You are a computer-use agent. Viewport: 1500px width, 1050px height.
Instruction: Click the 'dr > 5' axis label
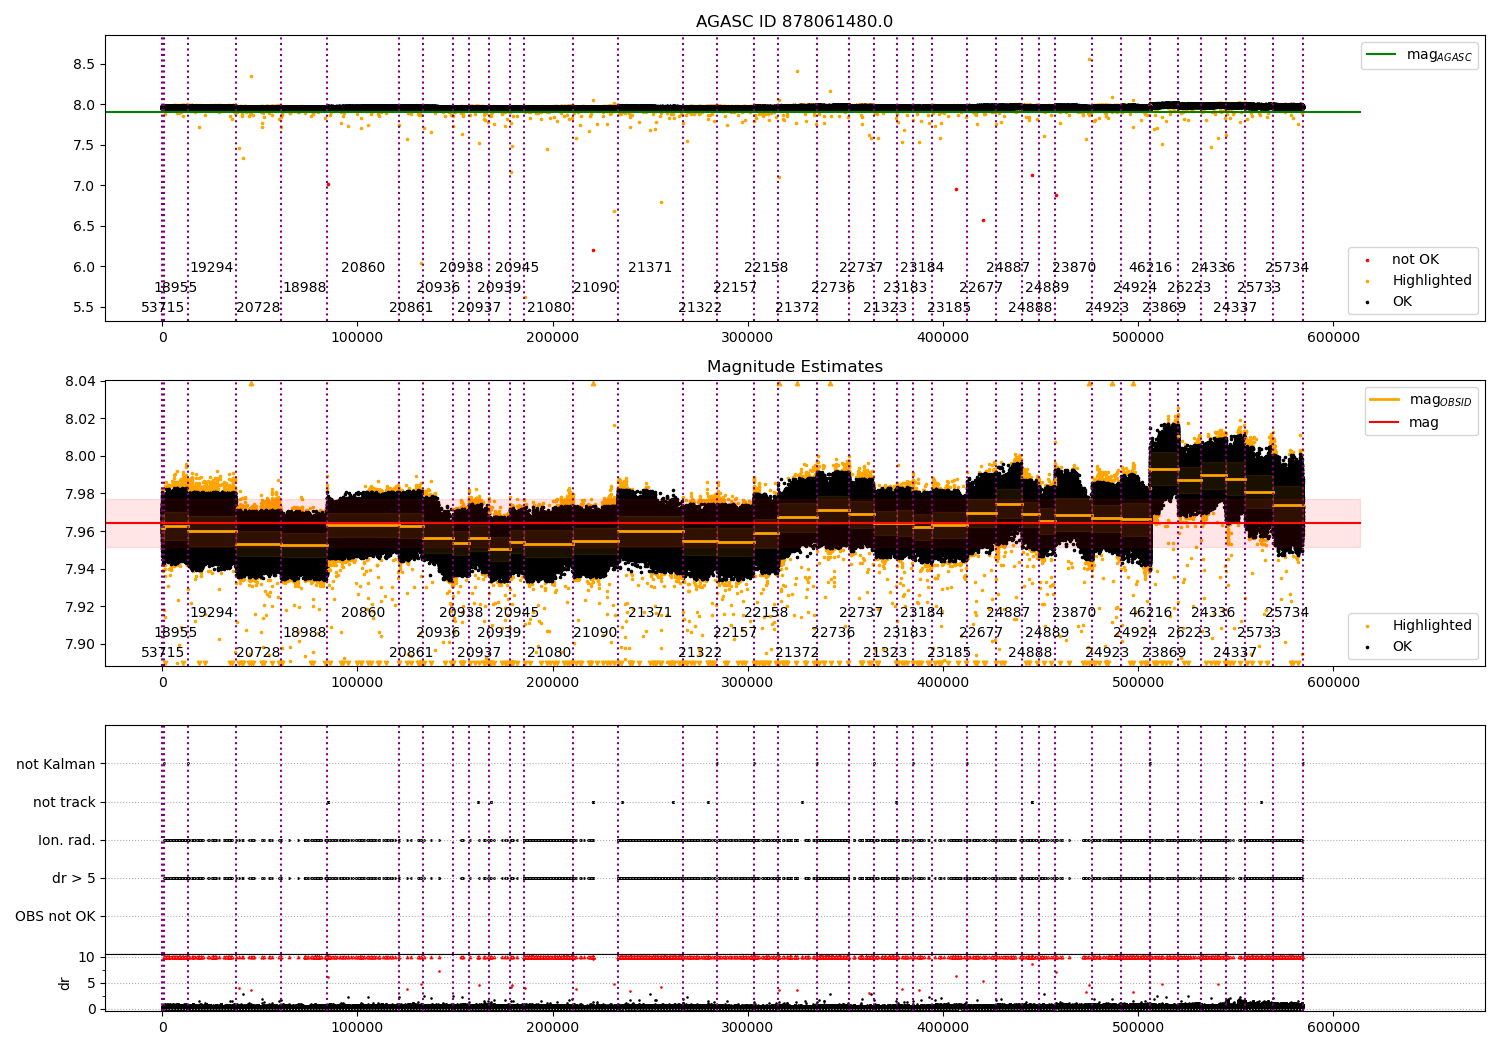74,878
